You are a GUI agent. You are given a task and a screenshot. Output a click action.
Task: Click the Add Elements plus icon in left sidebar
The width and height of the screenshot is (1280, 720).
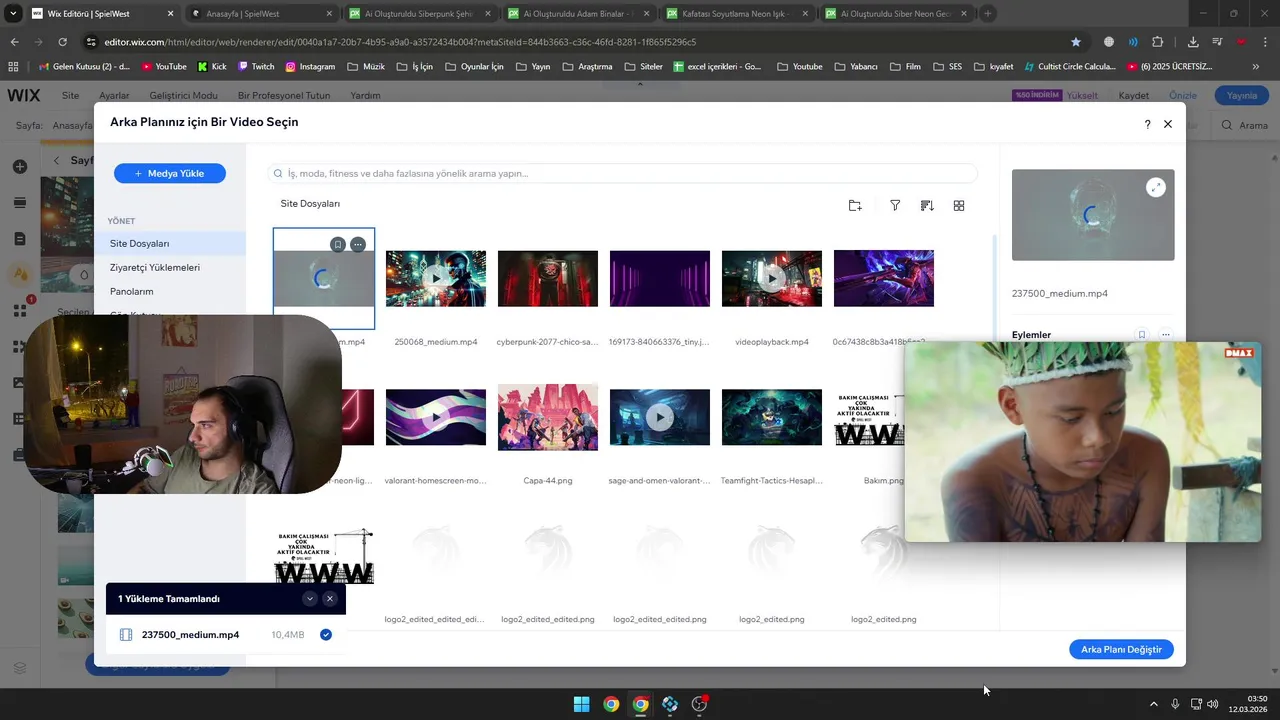pos(20,166)
